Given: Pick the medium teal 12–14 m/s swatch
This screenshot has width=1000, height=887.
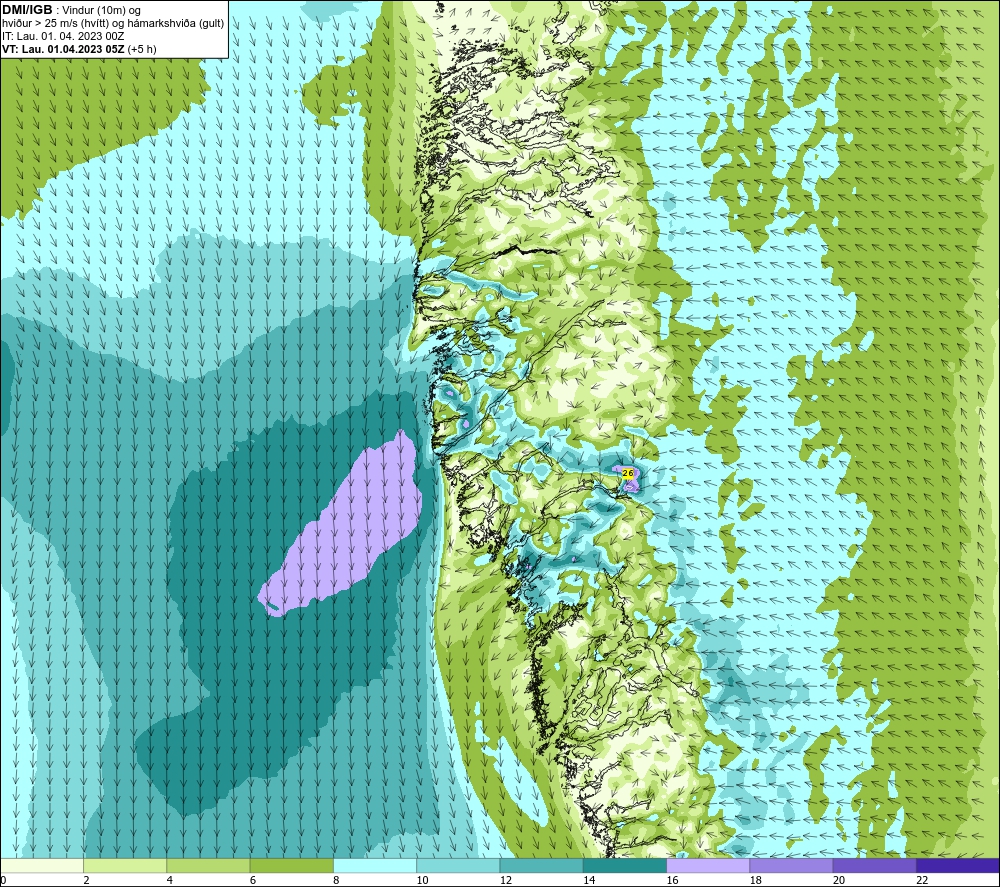Looking at the screenshot, I should point(541,865).
